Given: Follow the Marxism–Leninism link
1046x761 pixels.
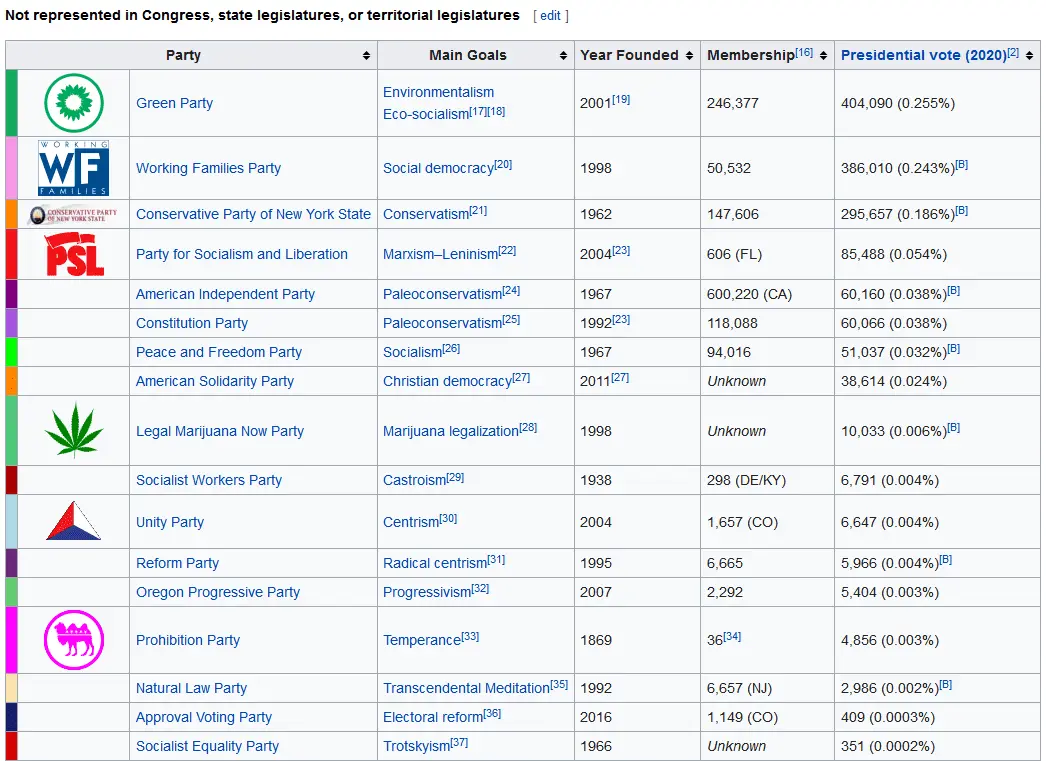Looking at the screenshot, I should (x=440, y=254).
